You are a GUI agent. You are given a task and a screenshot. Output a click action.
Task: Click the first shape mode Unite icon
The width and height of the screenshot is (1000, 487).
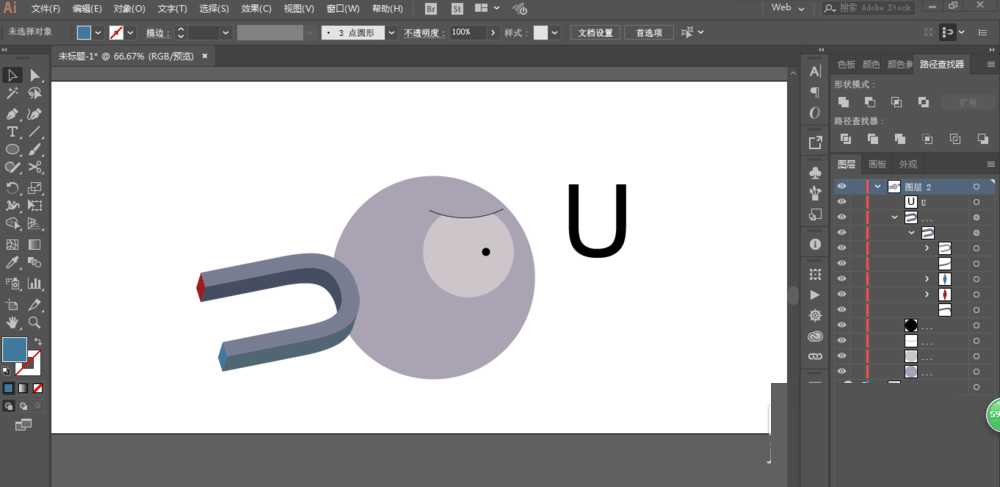(x=844, y=102)
